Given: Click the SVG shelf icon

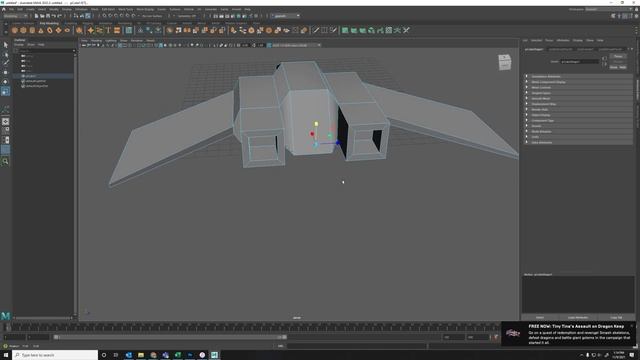Looking at the screenshot, I should click(117, 30).
